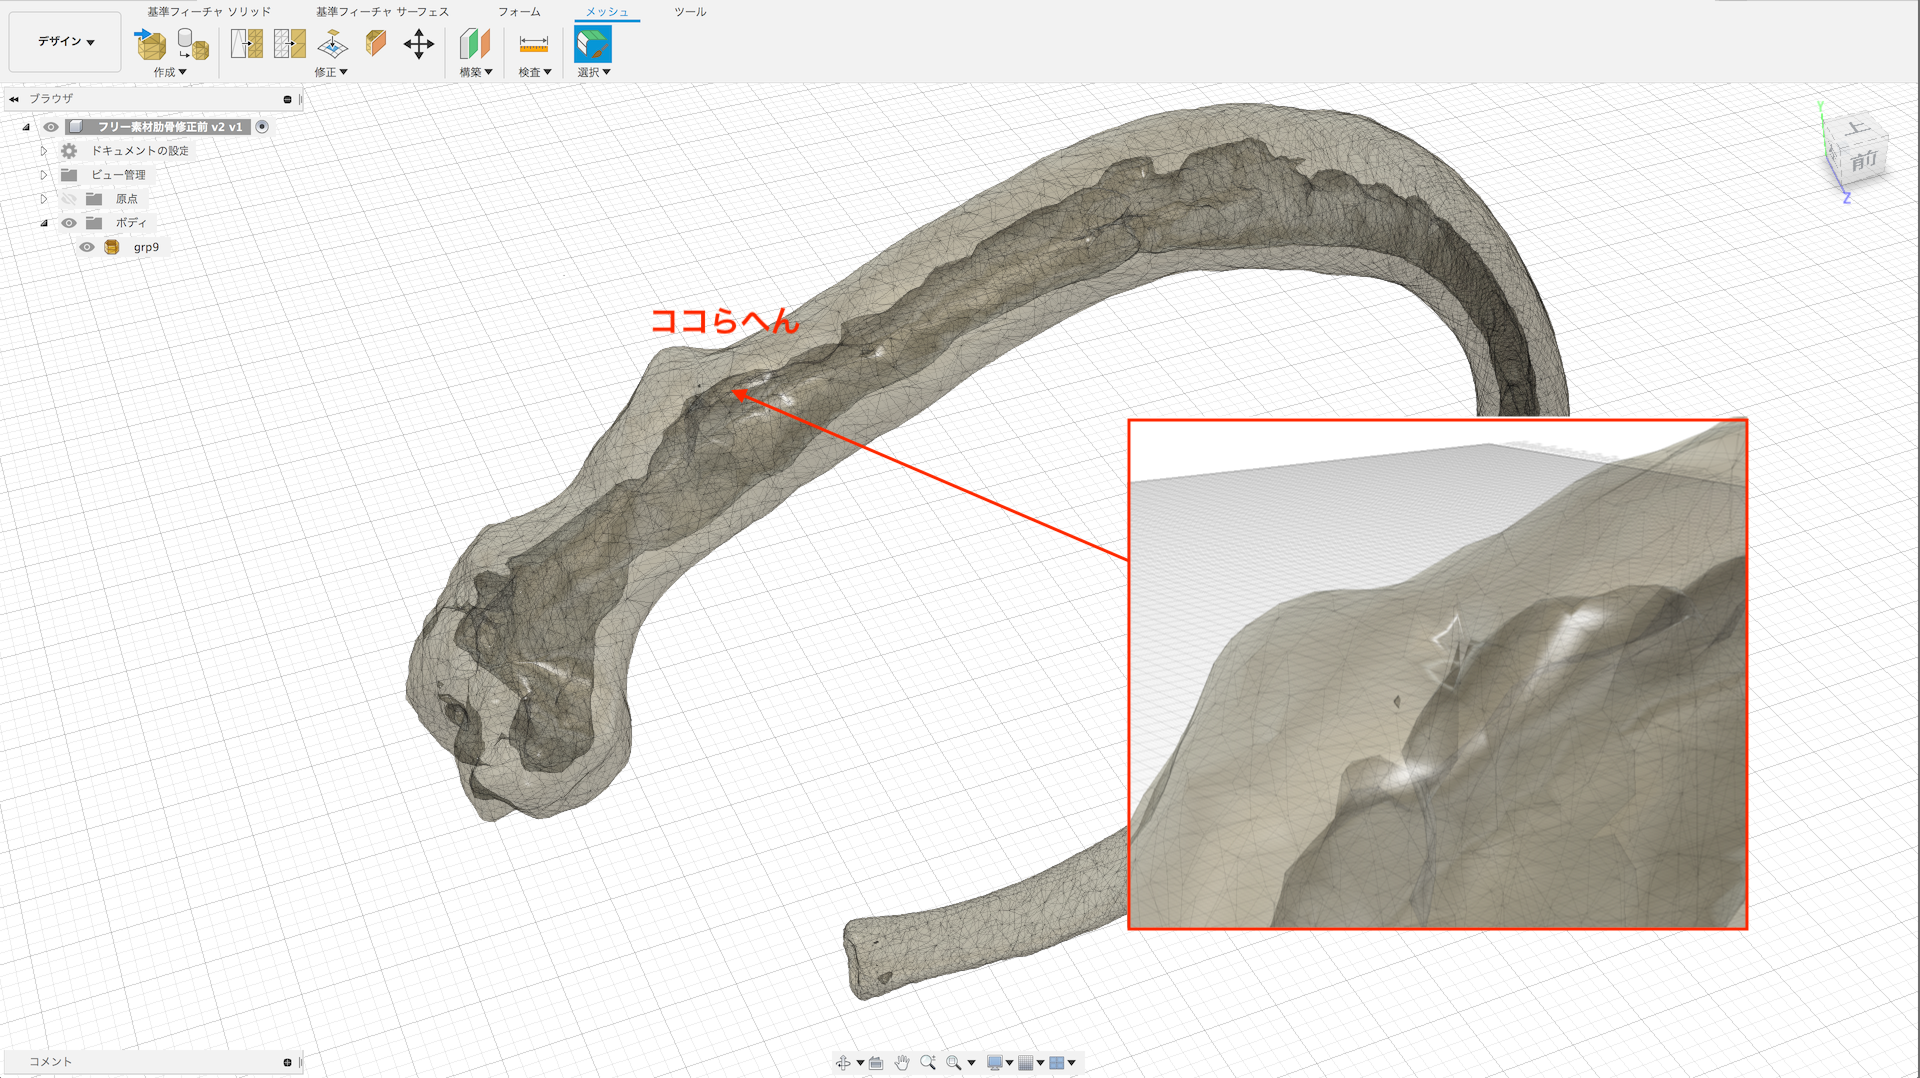Open the デザイン workspace dropdown

[66, 42]
